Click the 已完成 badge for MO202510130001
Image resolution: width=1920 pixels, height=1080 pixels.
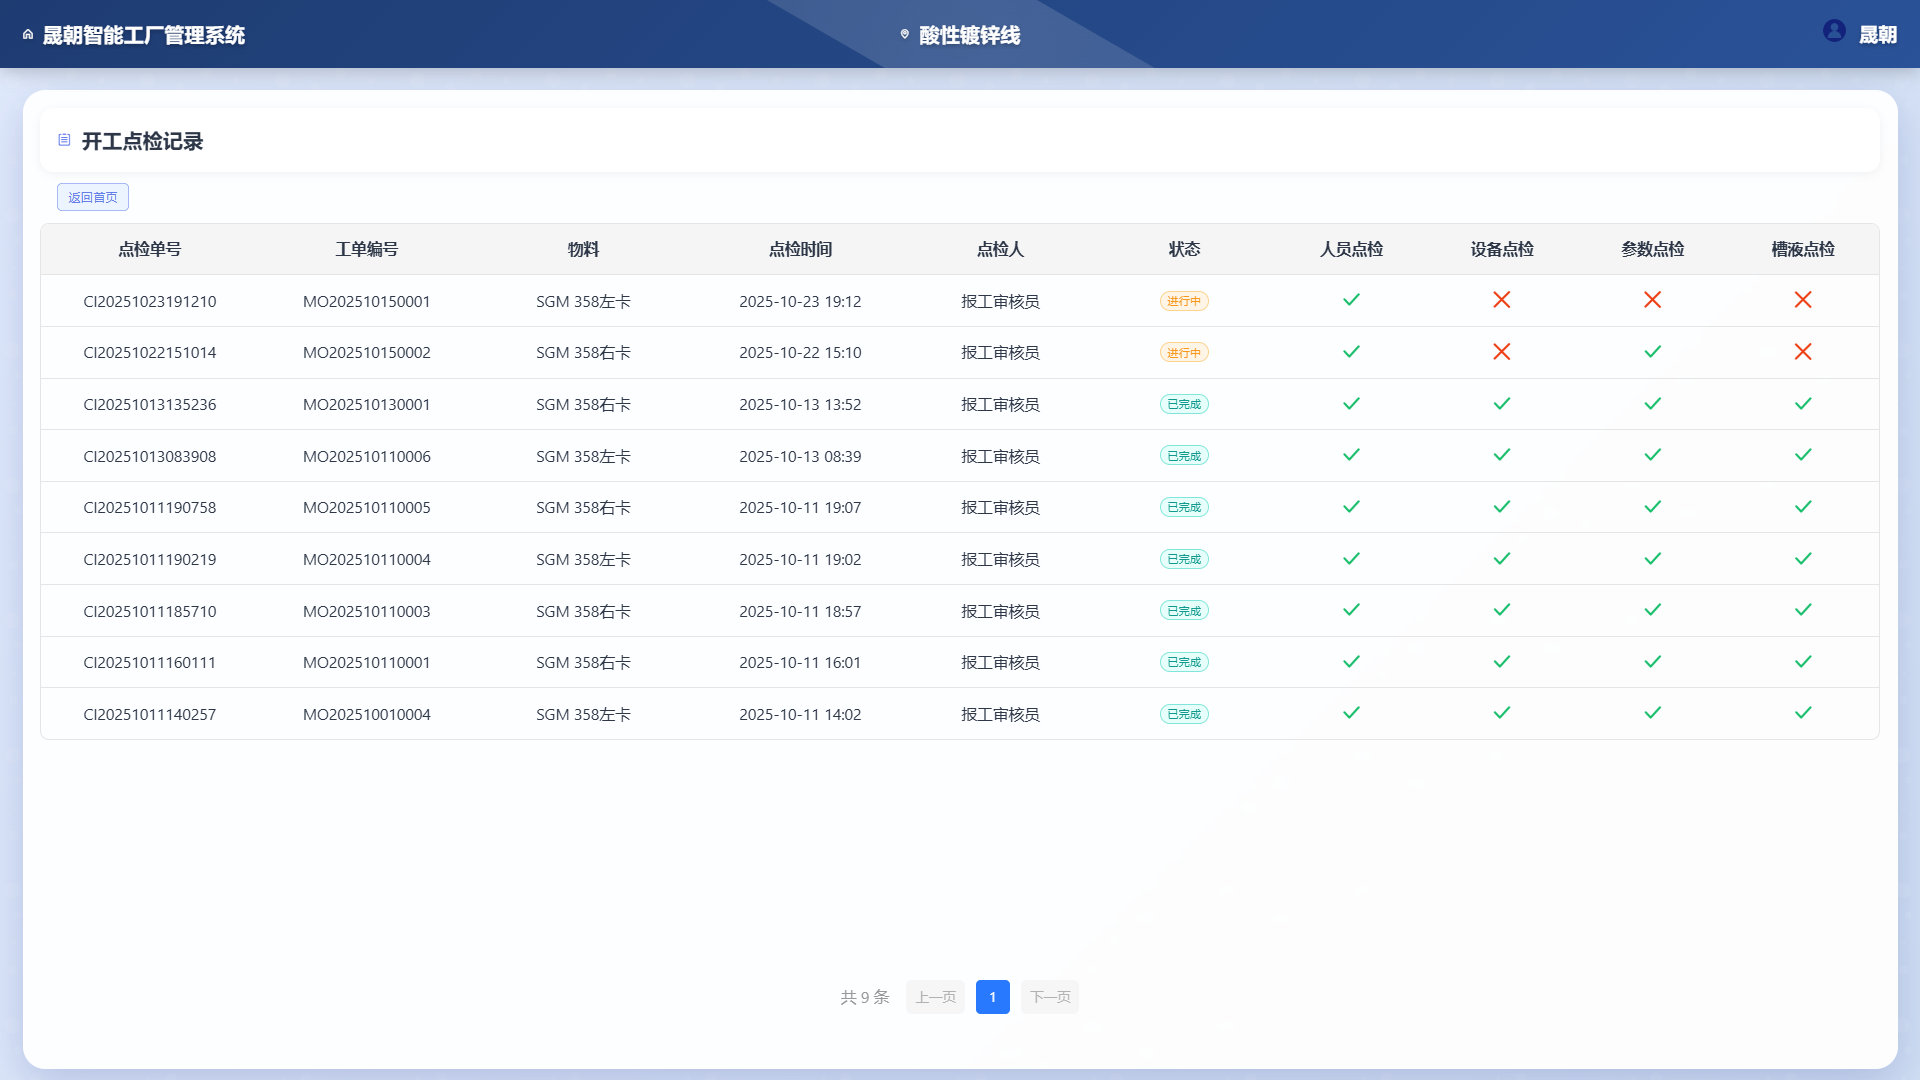point(1184,404)
